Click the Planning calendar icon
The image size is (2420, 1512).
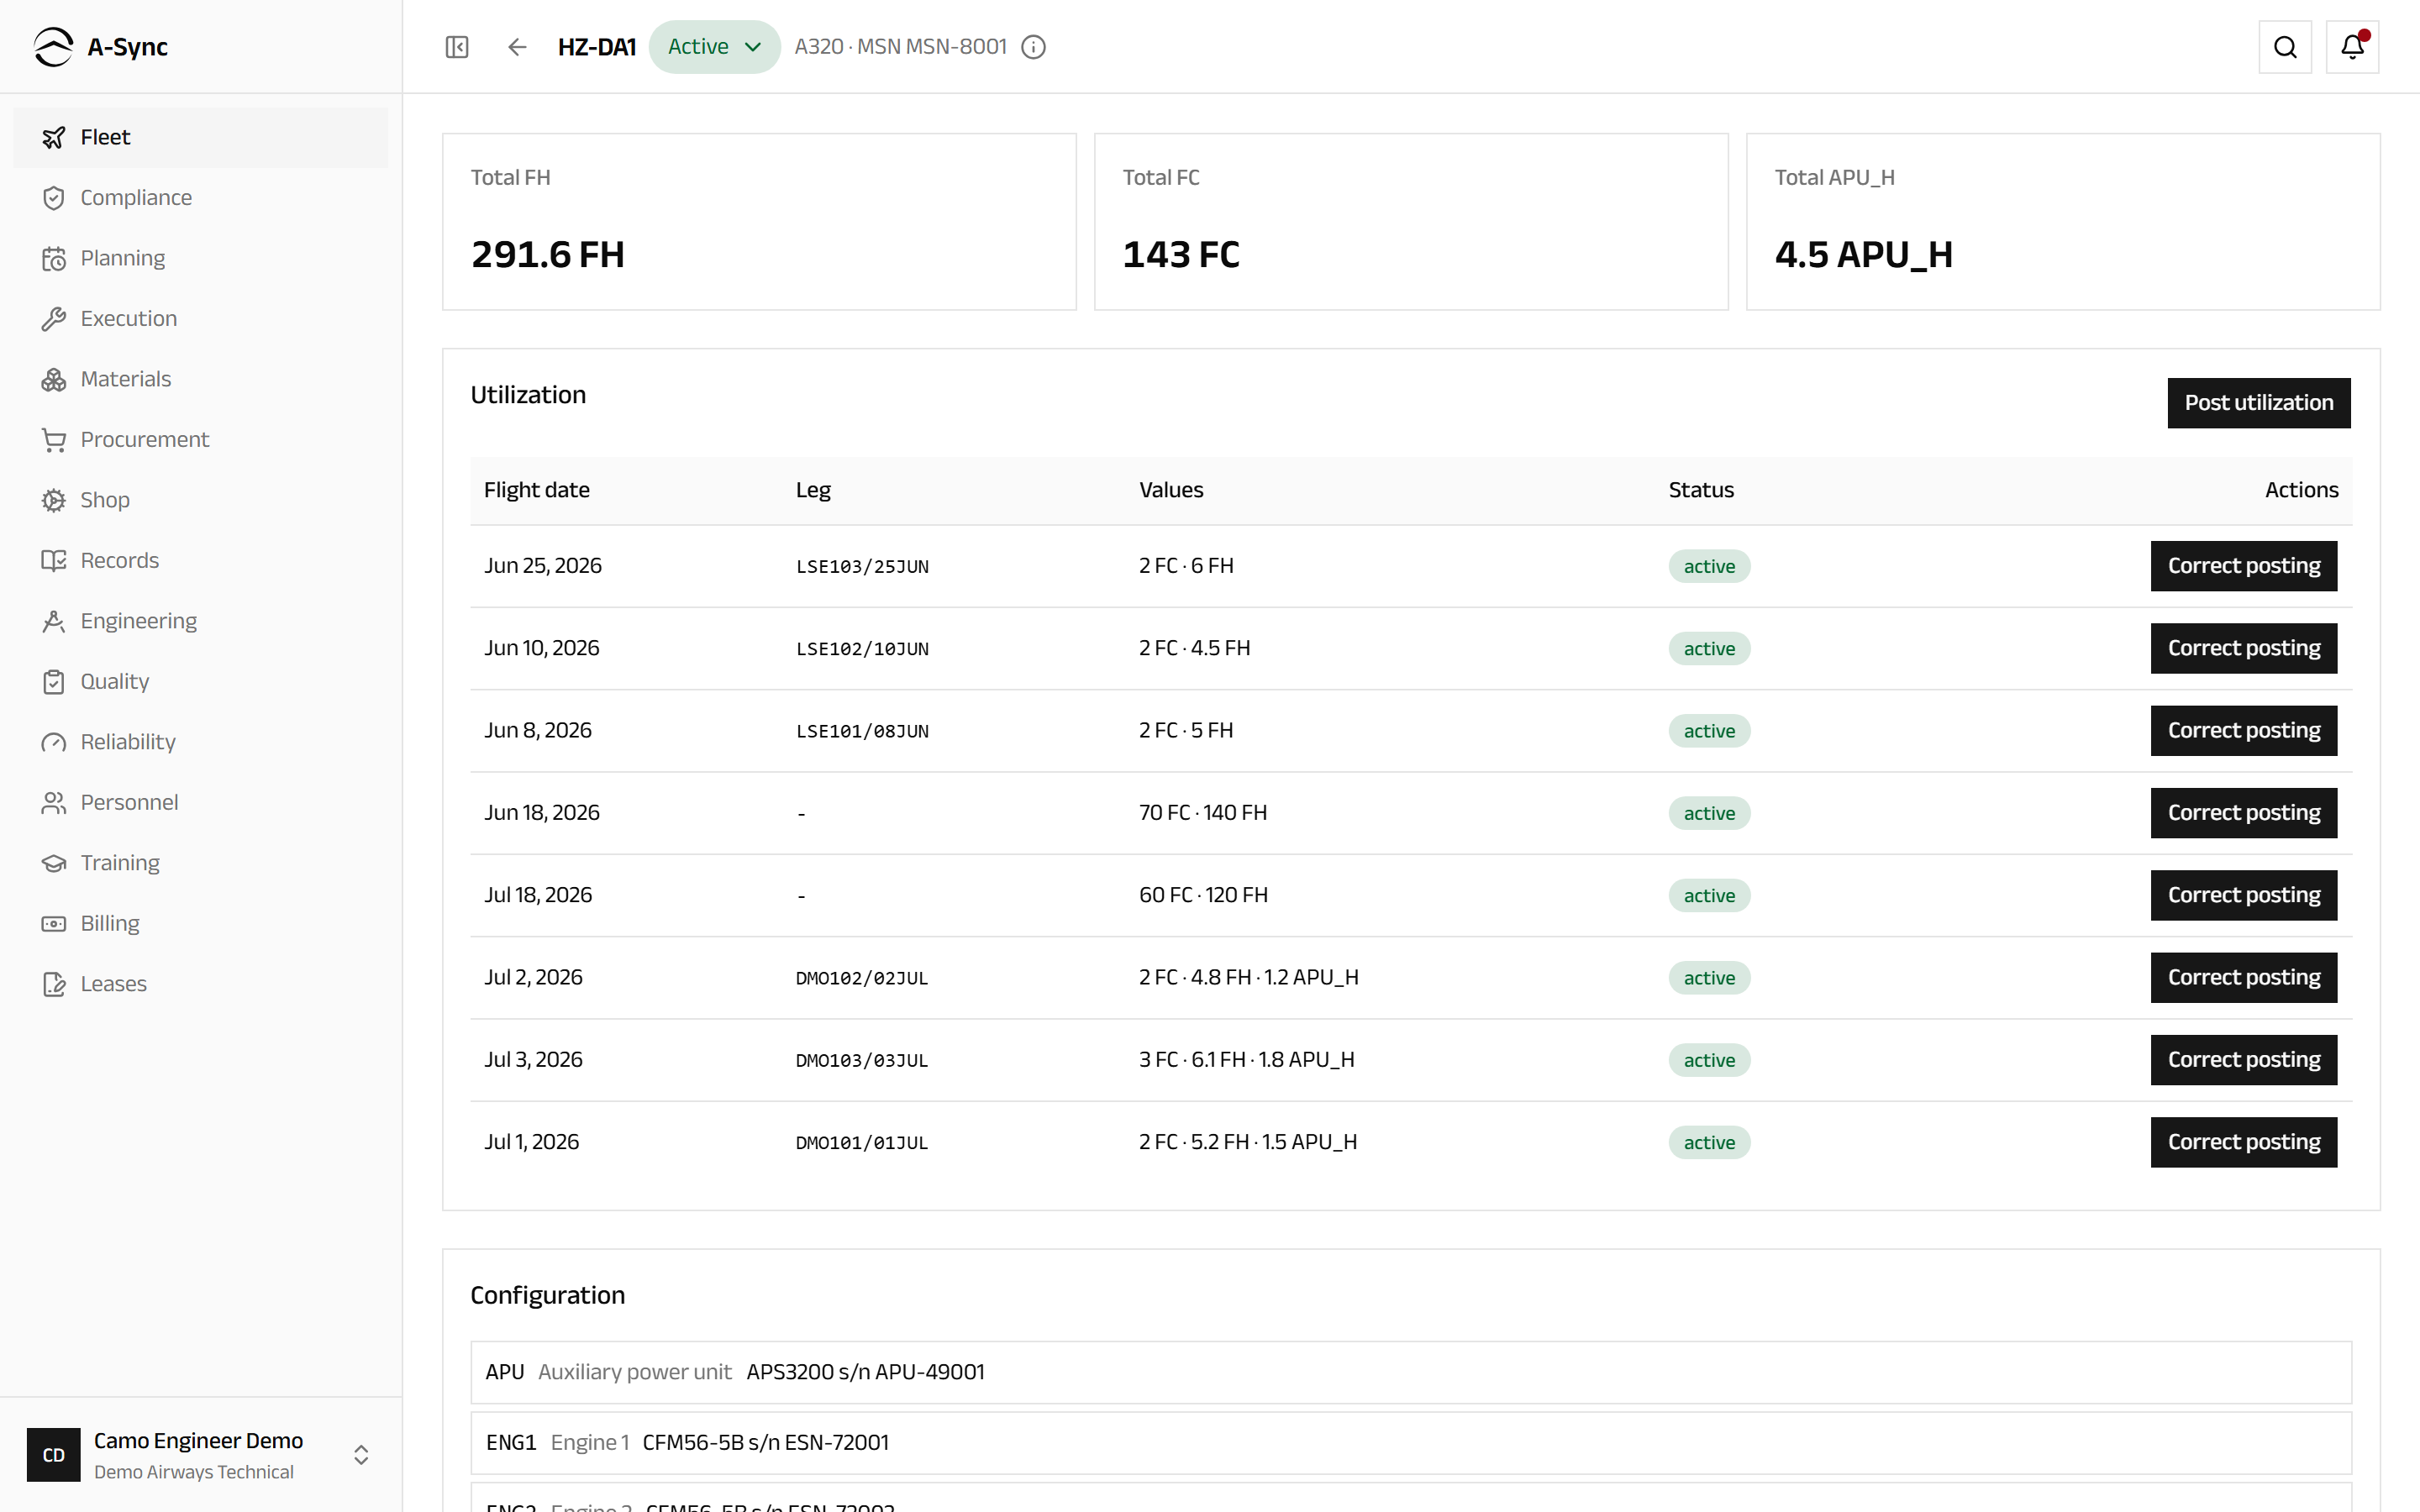54,258
